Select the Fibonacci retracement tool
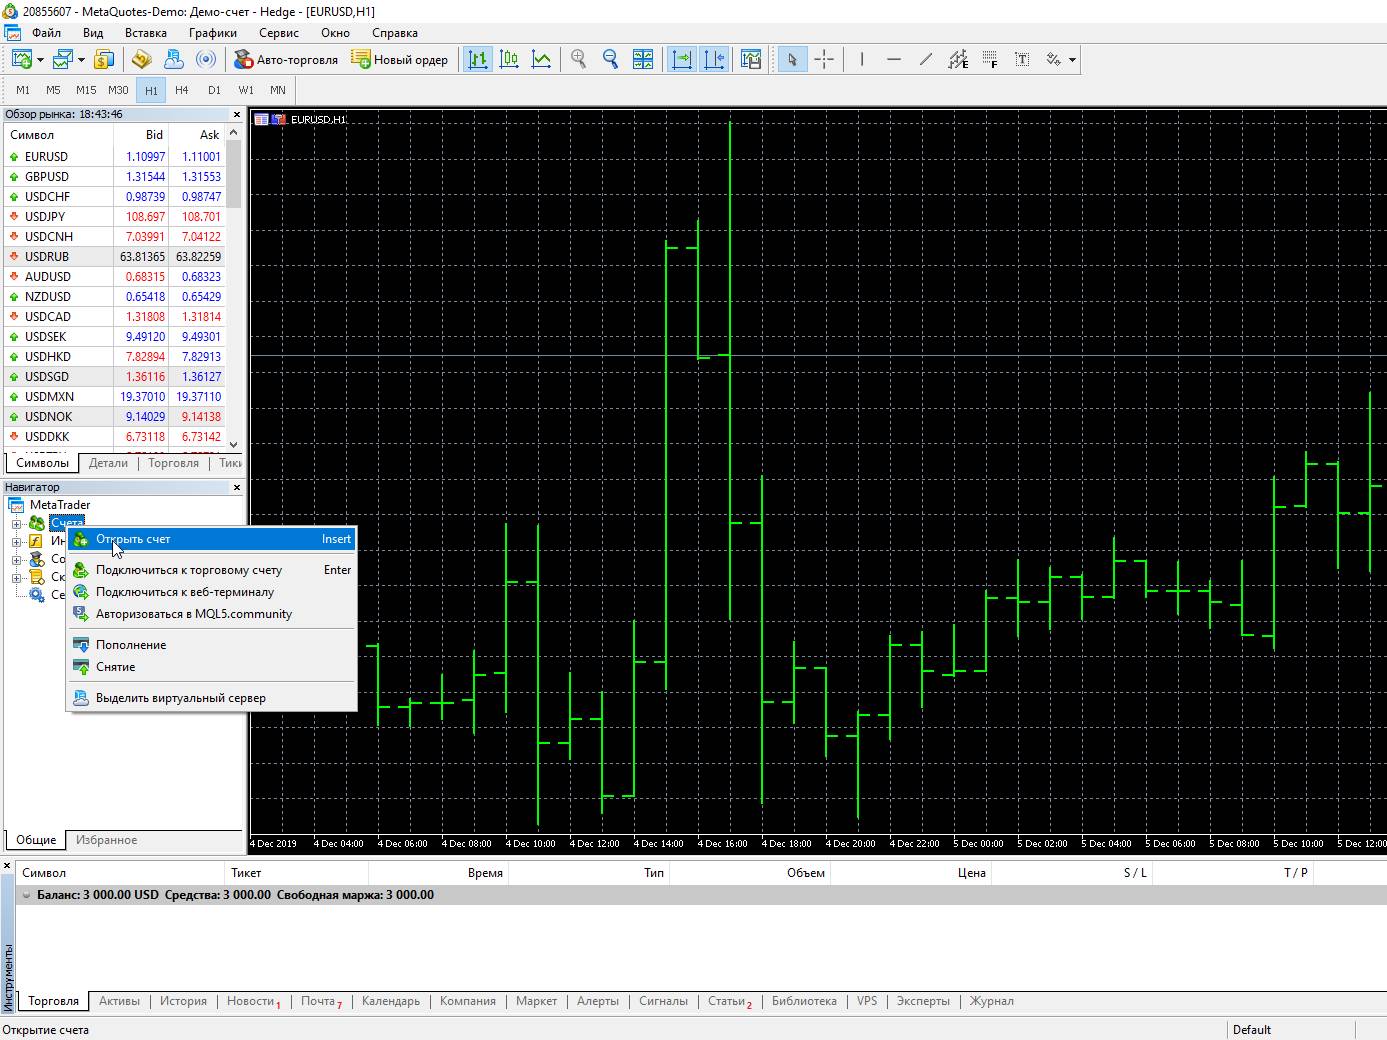The width and height of the screenshot is (1387, 1040). [x=990, y=60]
